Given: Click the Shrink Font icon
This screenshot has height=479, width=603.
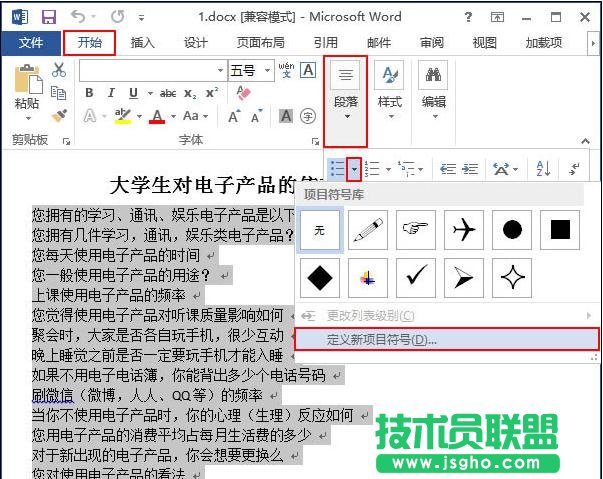Looking at the screenshot, I should [257, 116].
